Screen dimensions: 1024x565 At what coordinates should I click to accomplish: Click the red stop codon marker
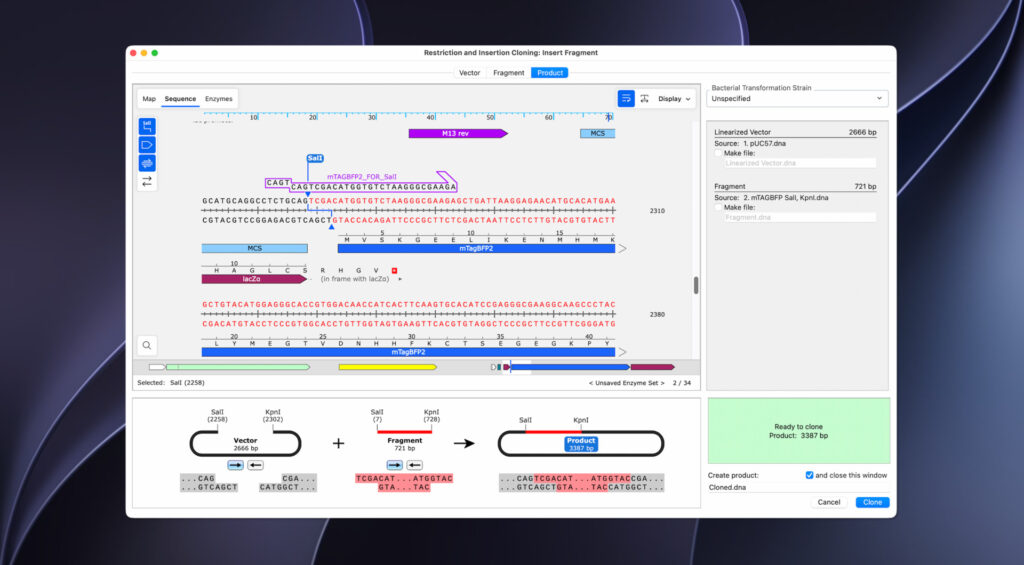point(394,270)
